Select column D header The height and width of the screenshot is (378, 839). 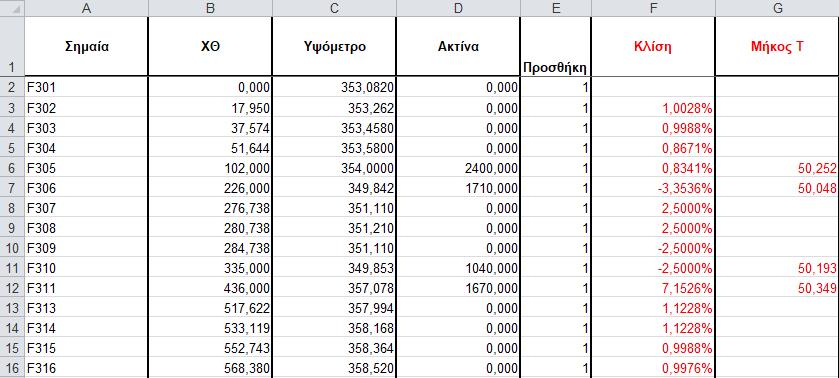click(x=458, y=8)
